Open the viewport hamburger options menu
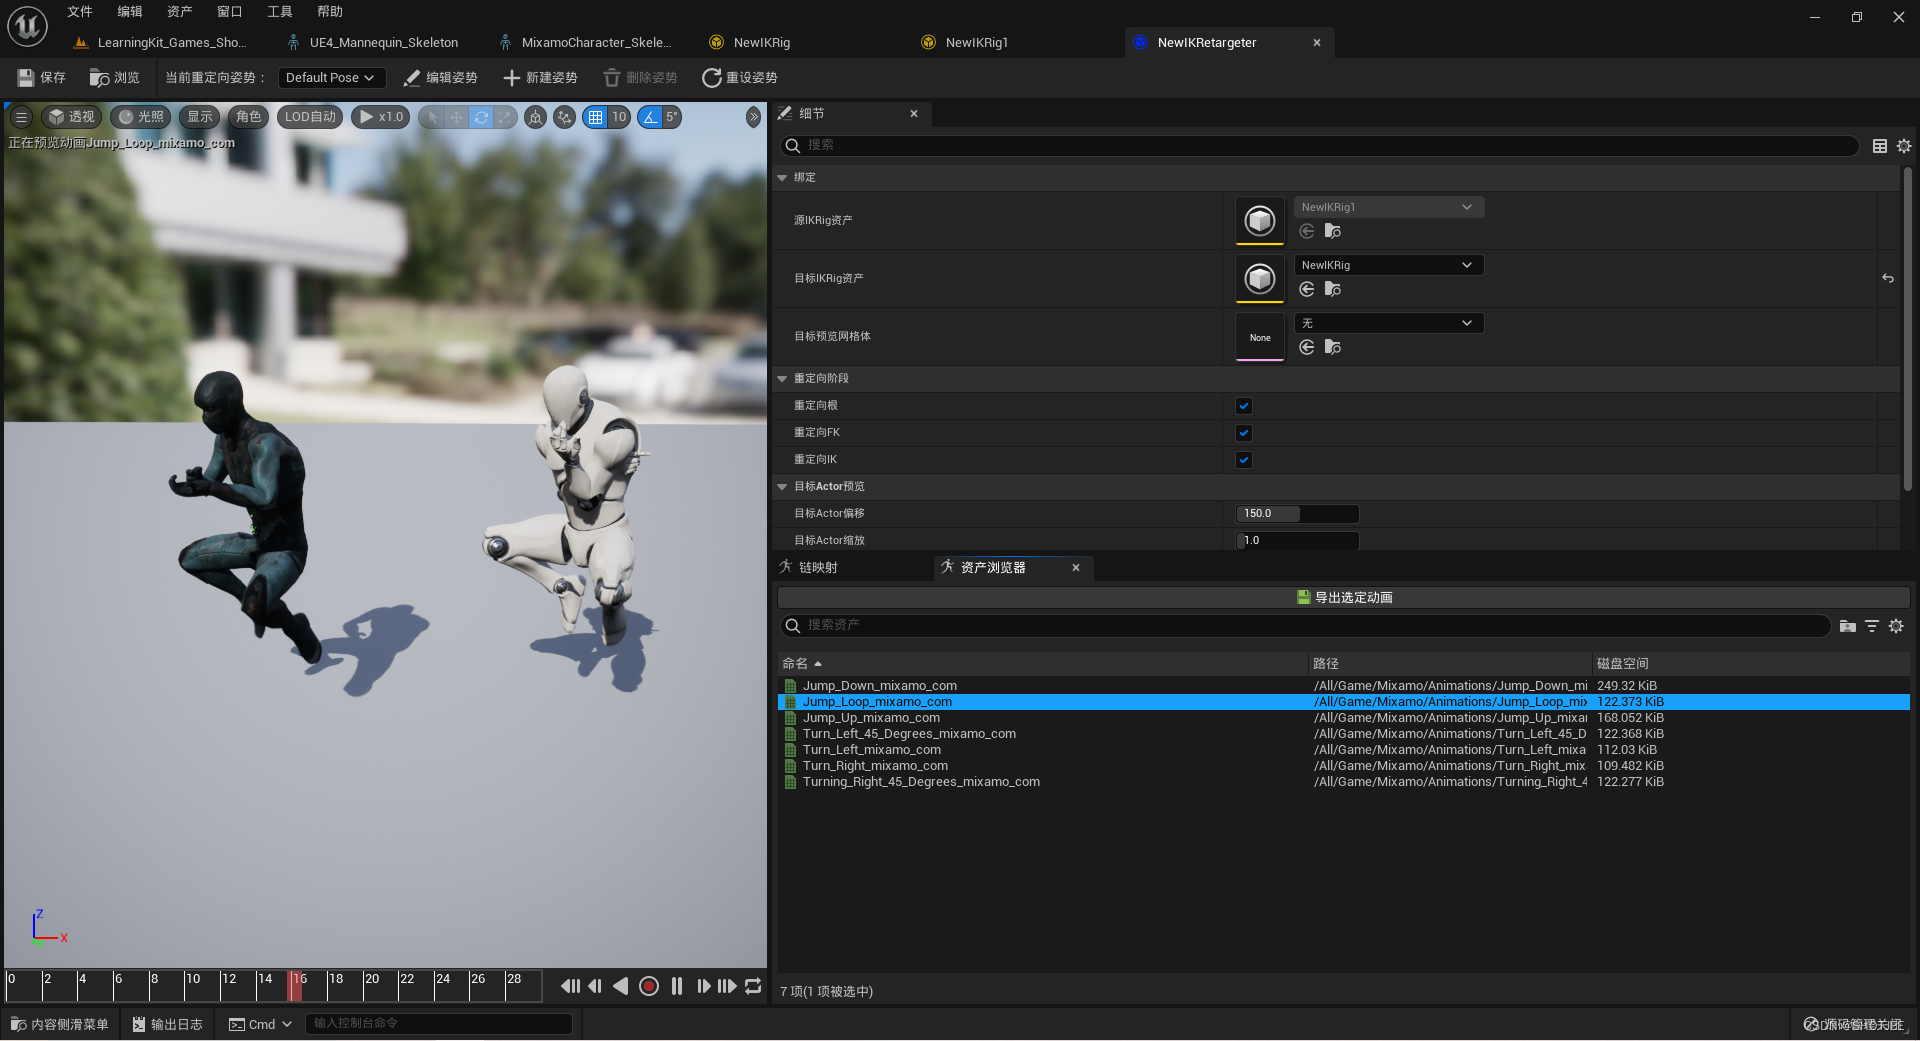This screenshot has height=1041, width=1920. coord(21,117)
